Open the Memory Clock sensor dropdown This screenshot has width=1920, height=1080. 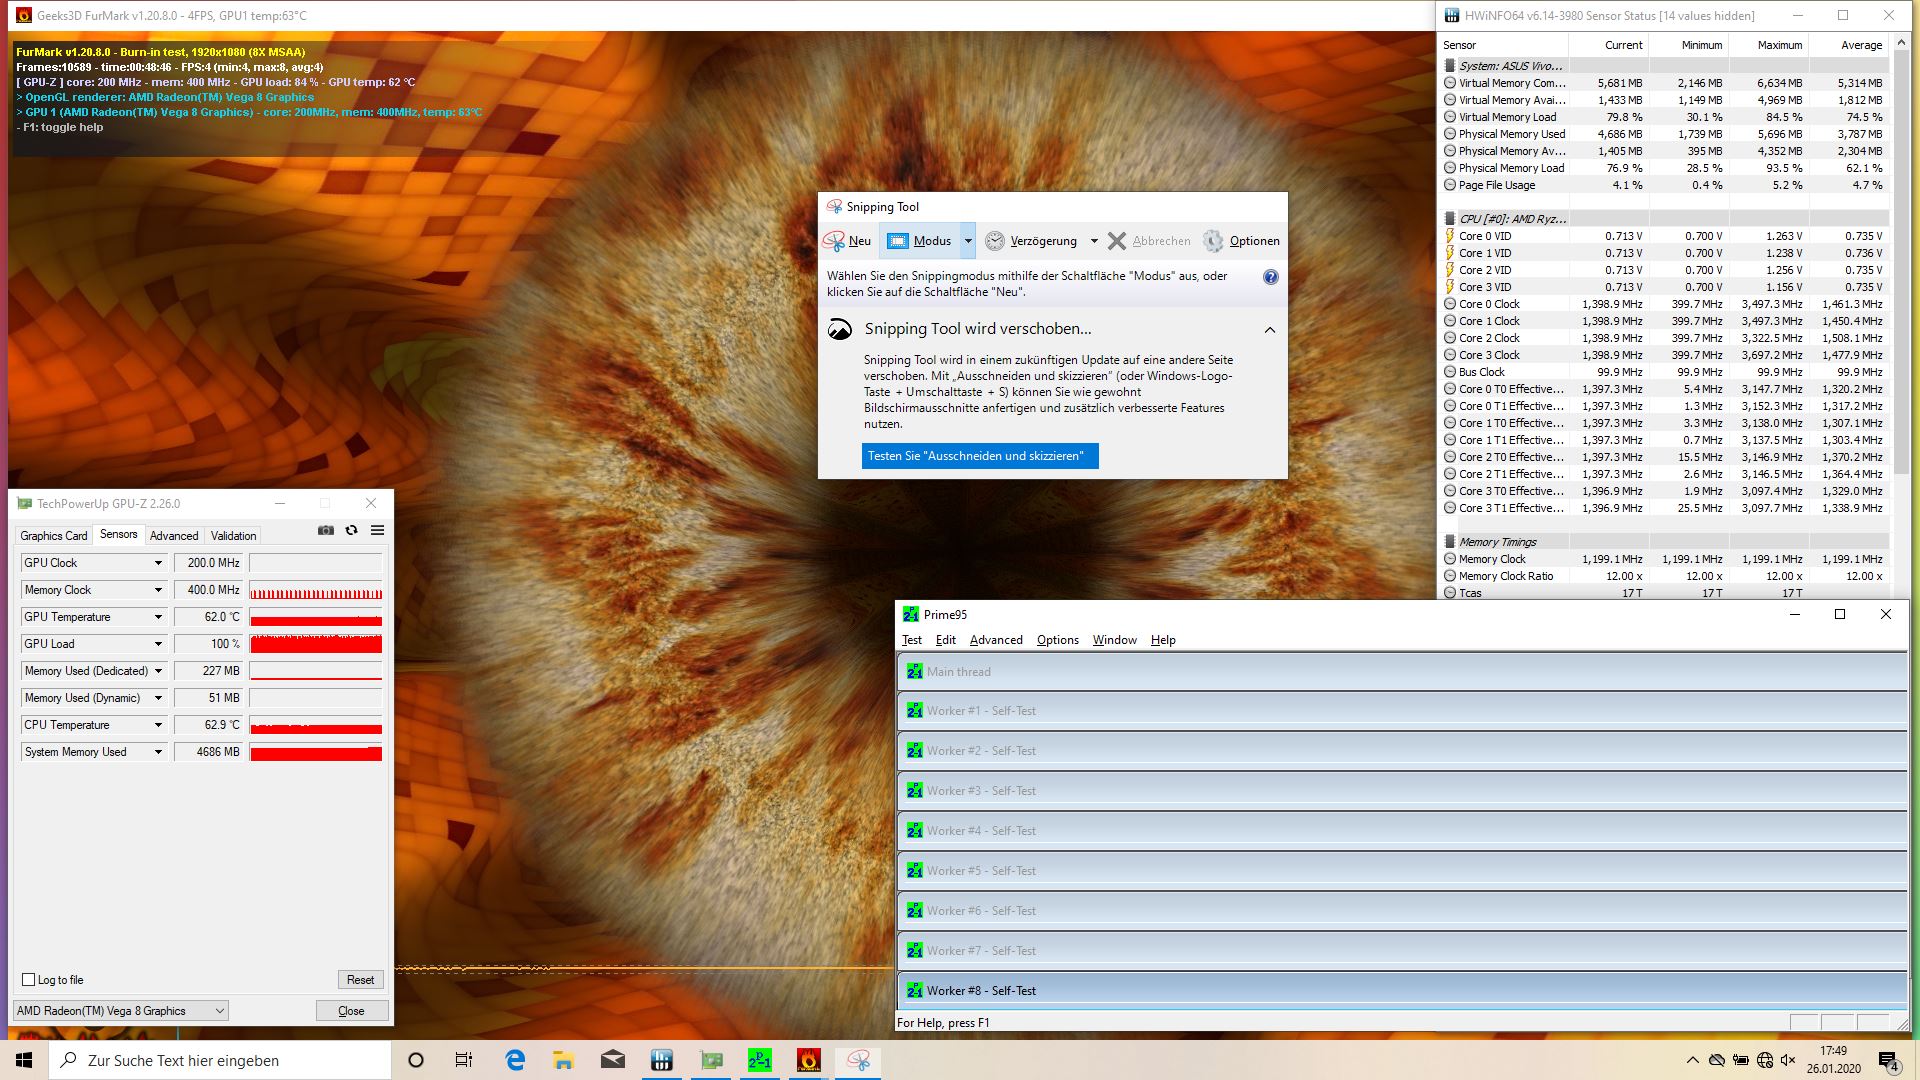click(x=158, y=590)
